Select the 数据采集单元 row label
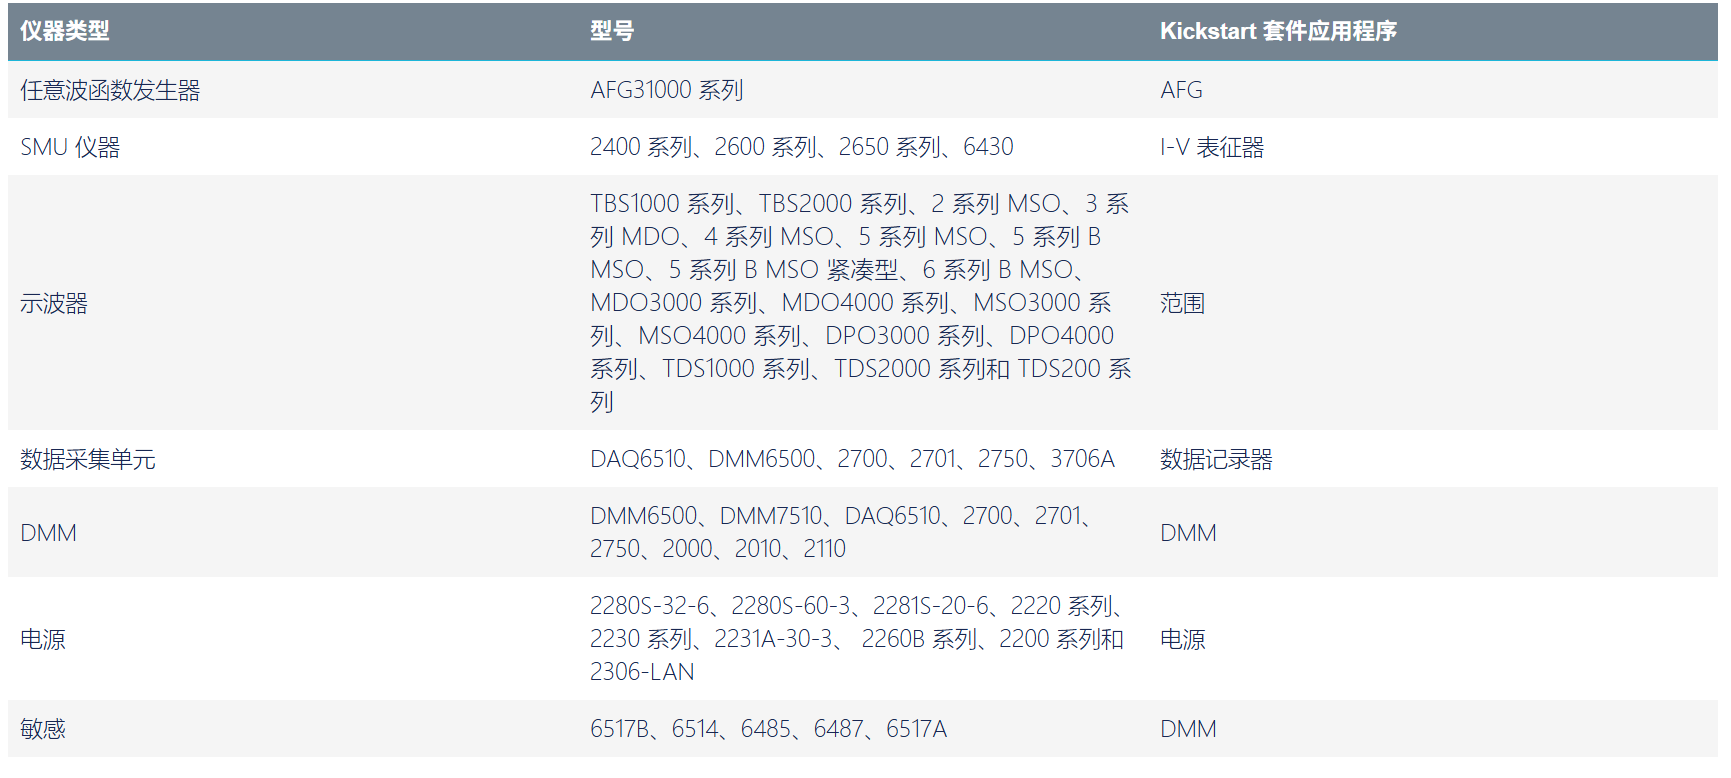 pyautogui.click(x=88, y=459)
